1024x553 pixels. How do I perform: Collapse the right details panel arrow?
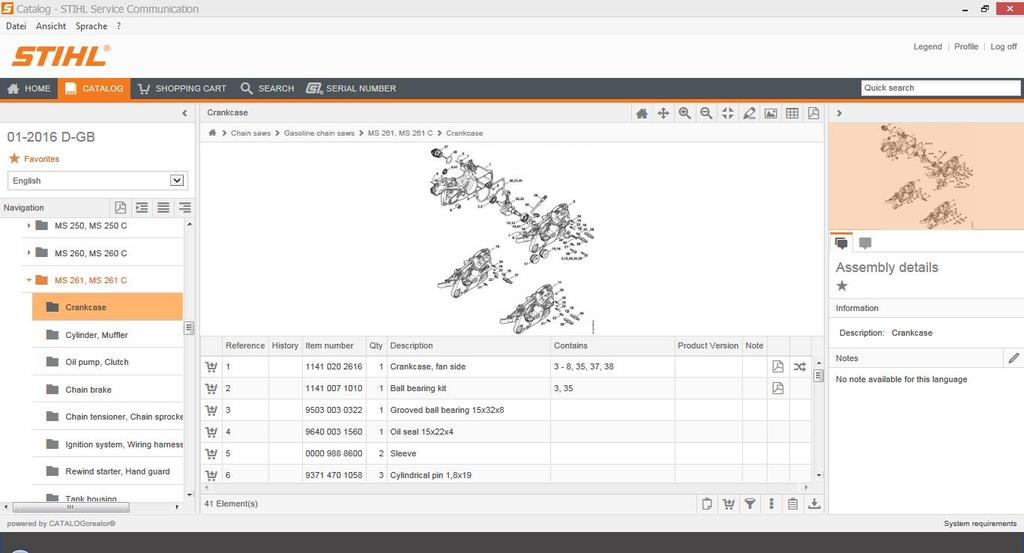839,113
